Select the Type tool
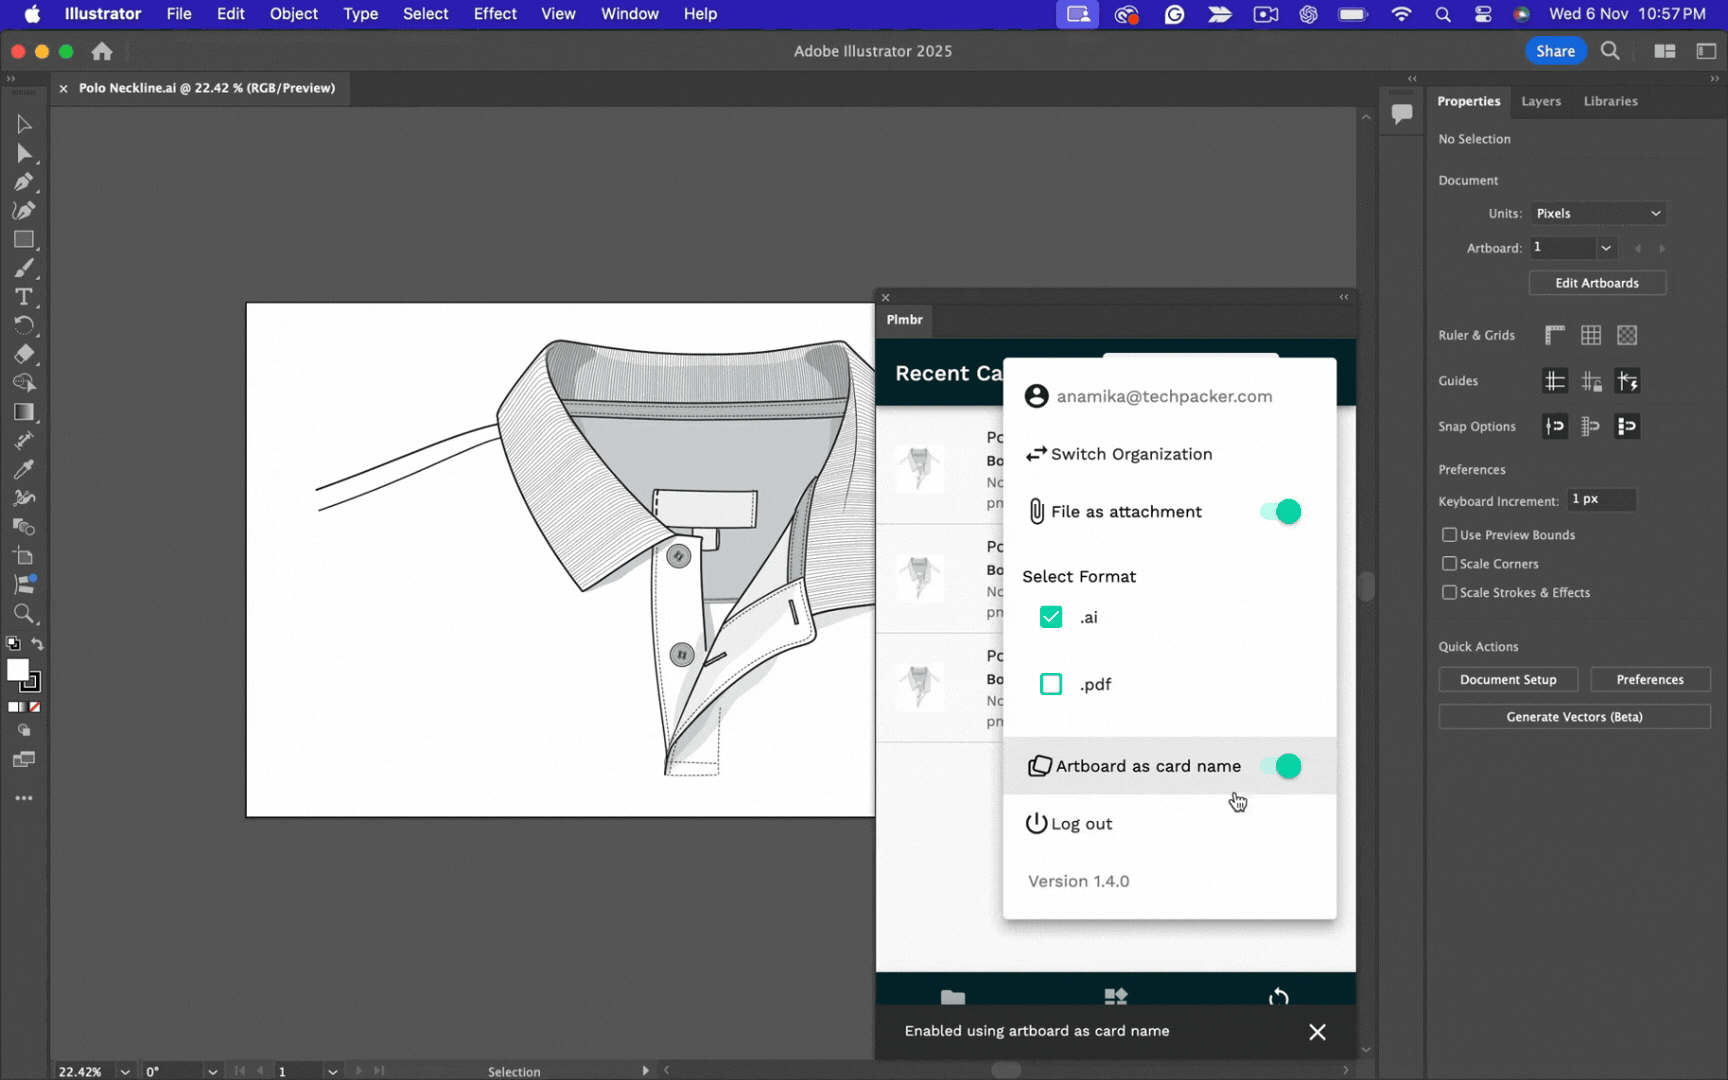Viewport: 1728px width, 1080px height. tap(24, 297)
